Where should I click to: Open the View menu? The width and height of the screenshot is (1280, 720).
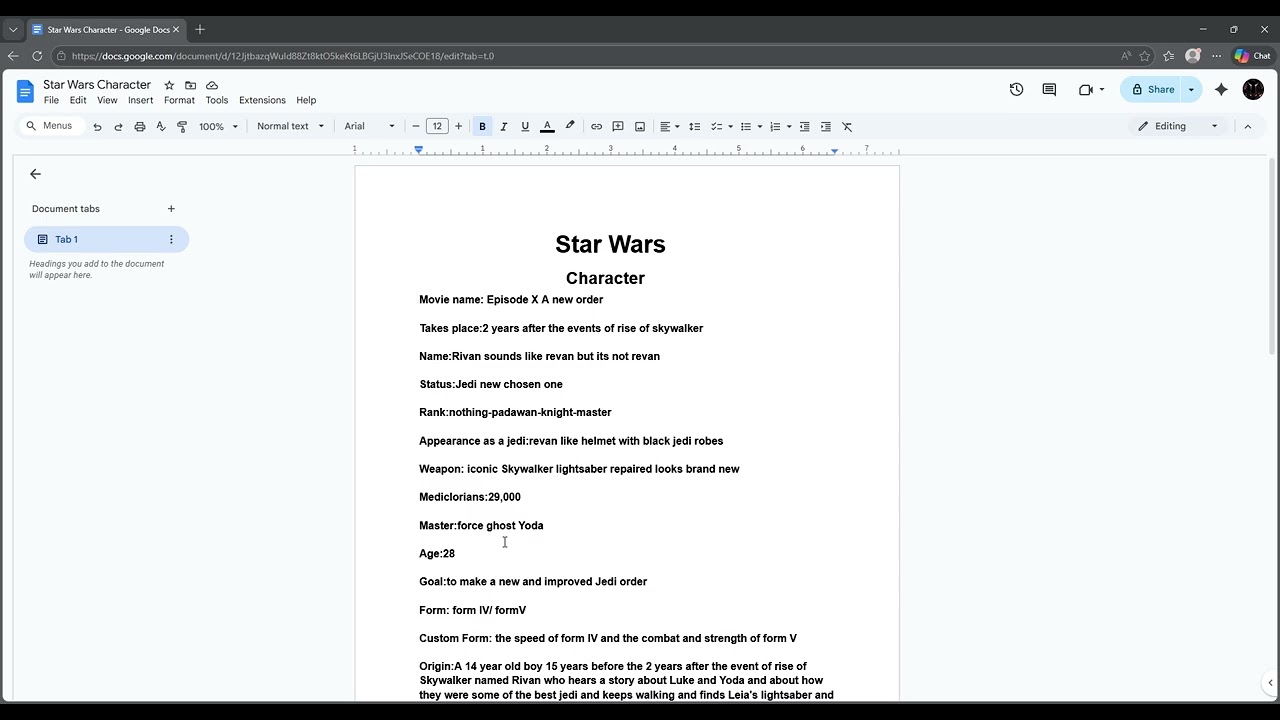coord(107,100)
